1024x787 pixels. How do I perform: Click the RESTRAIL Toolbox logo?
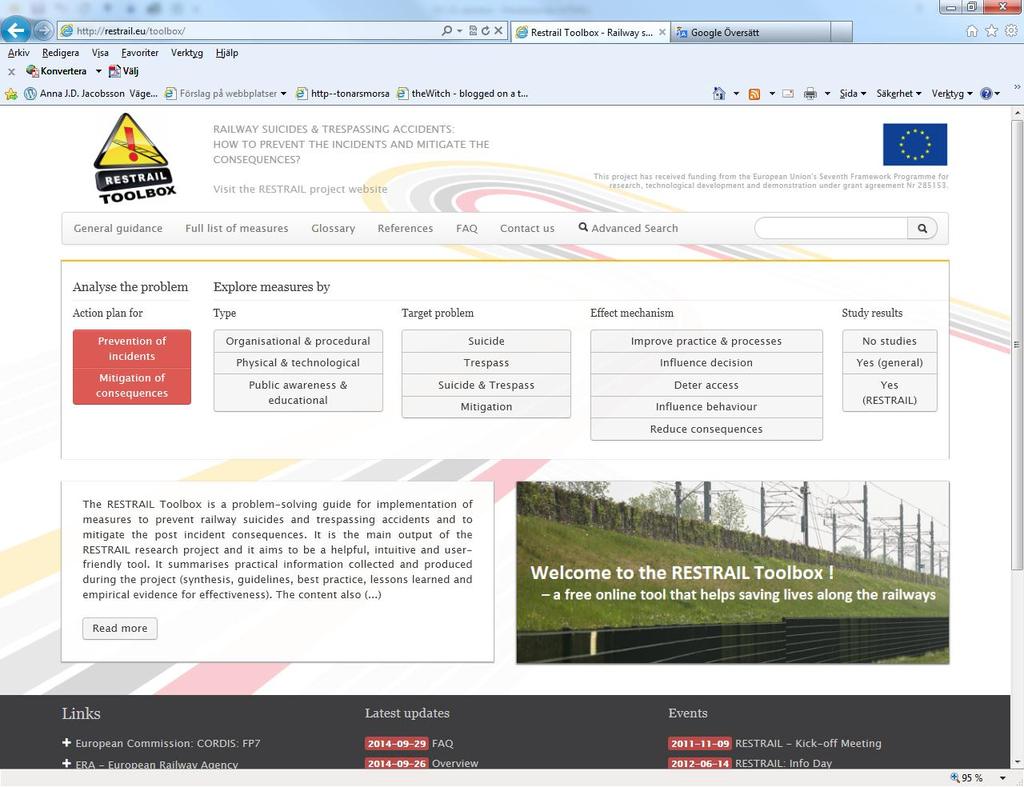[135, 159]
